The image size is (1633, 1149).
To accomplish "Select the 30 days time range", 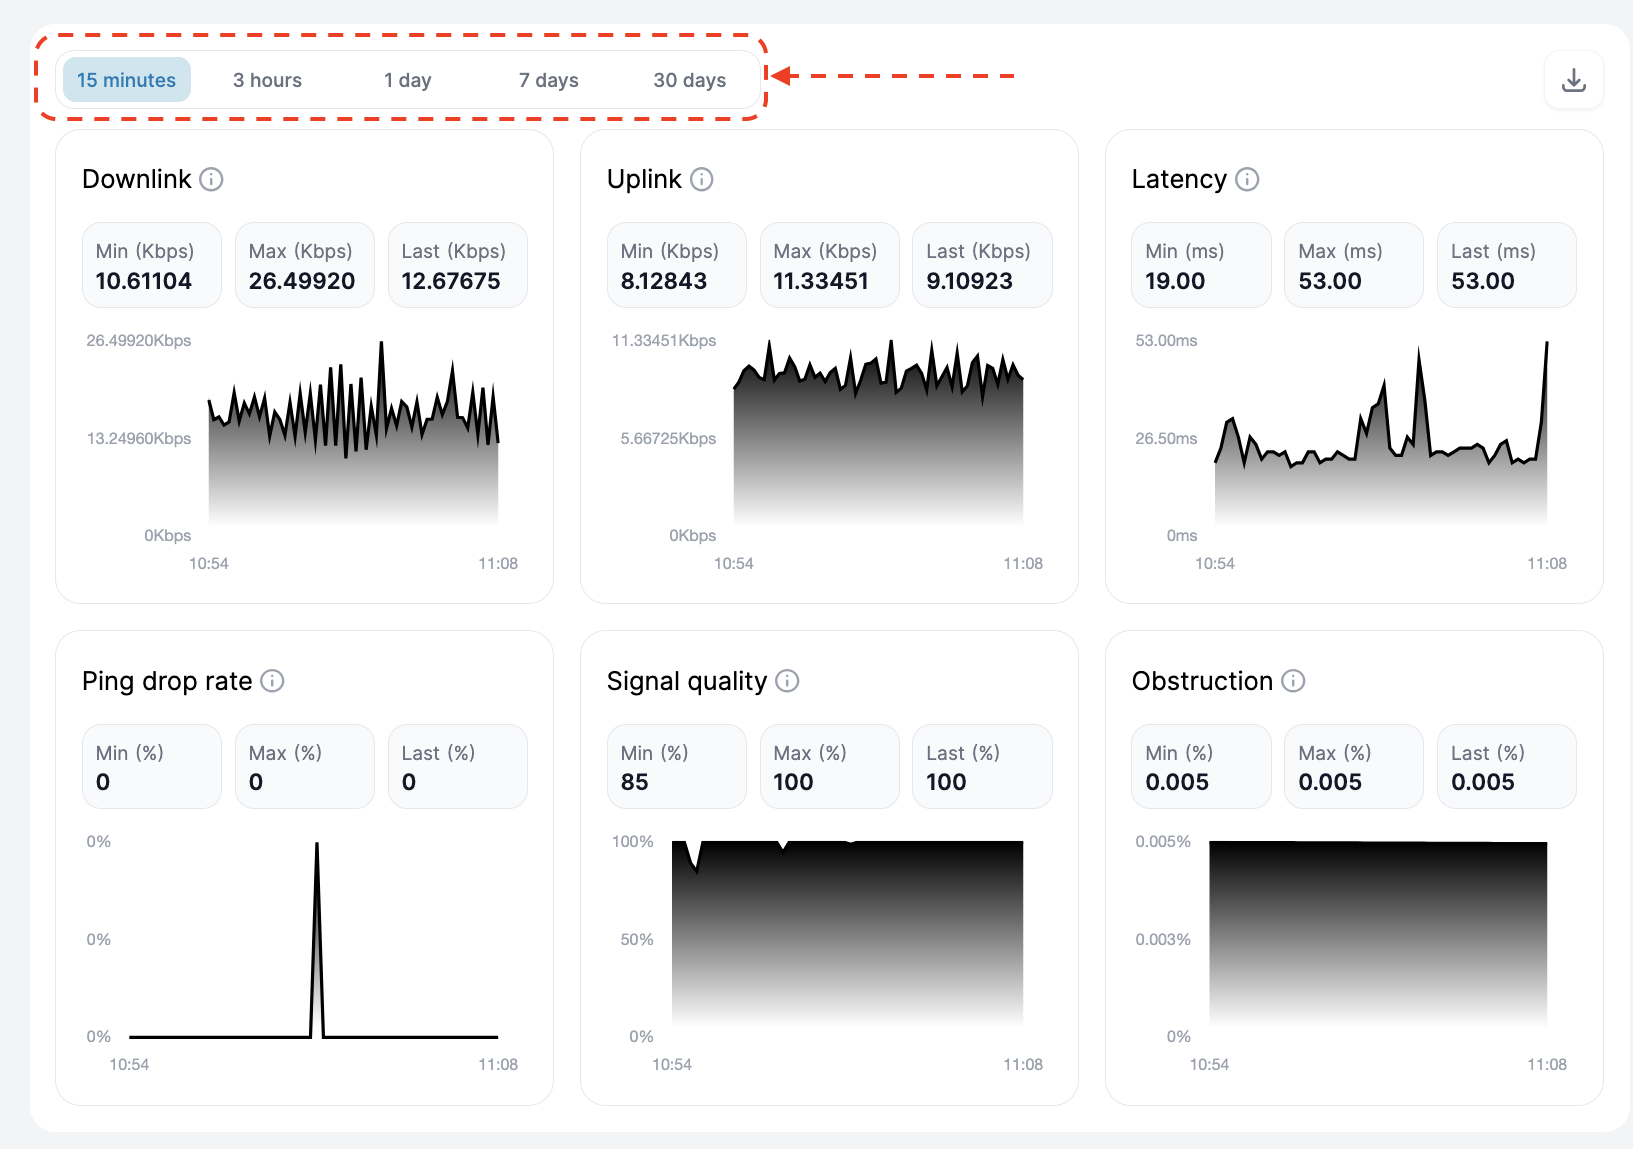I will [689, 80].
